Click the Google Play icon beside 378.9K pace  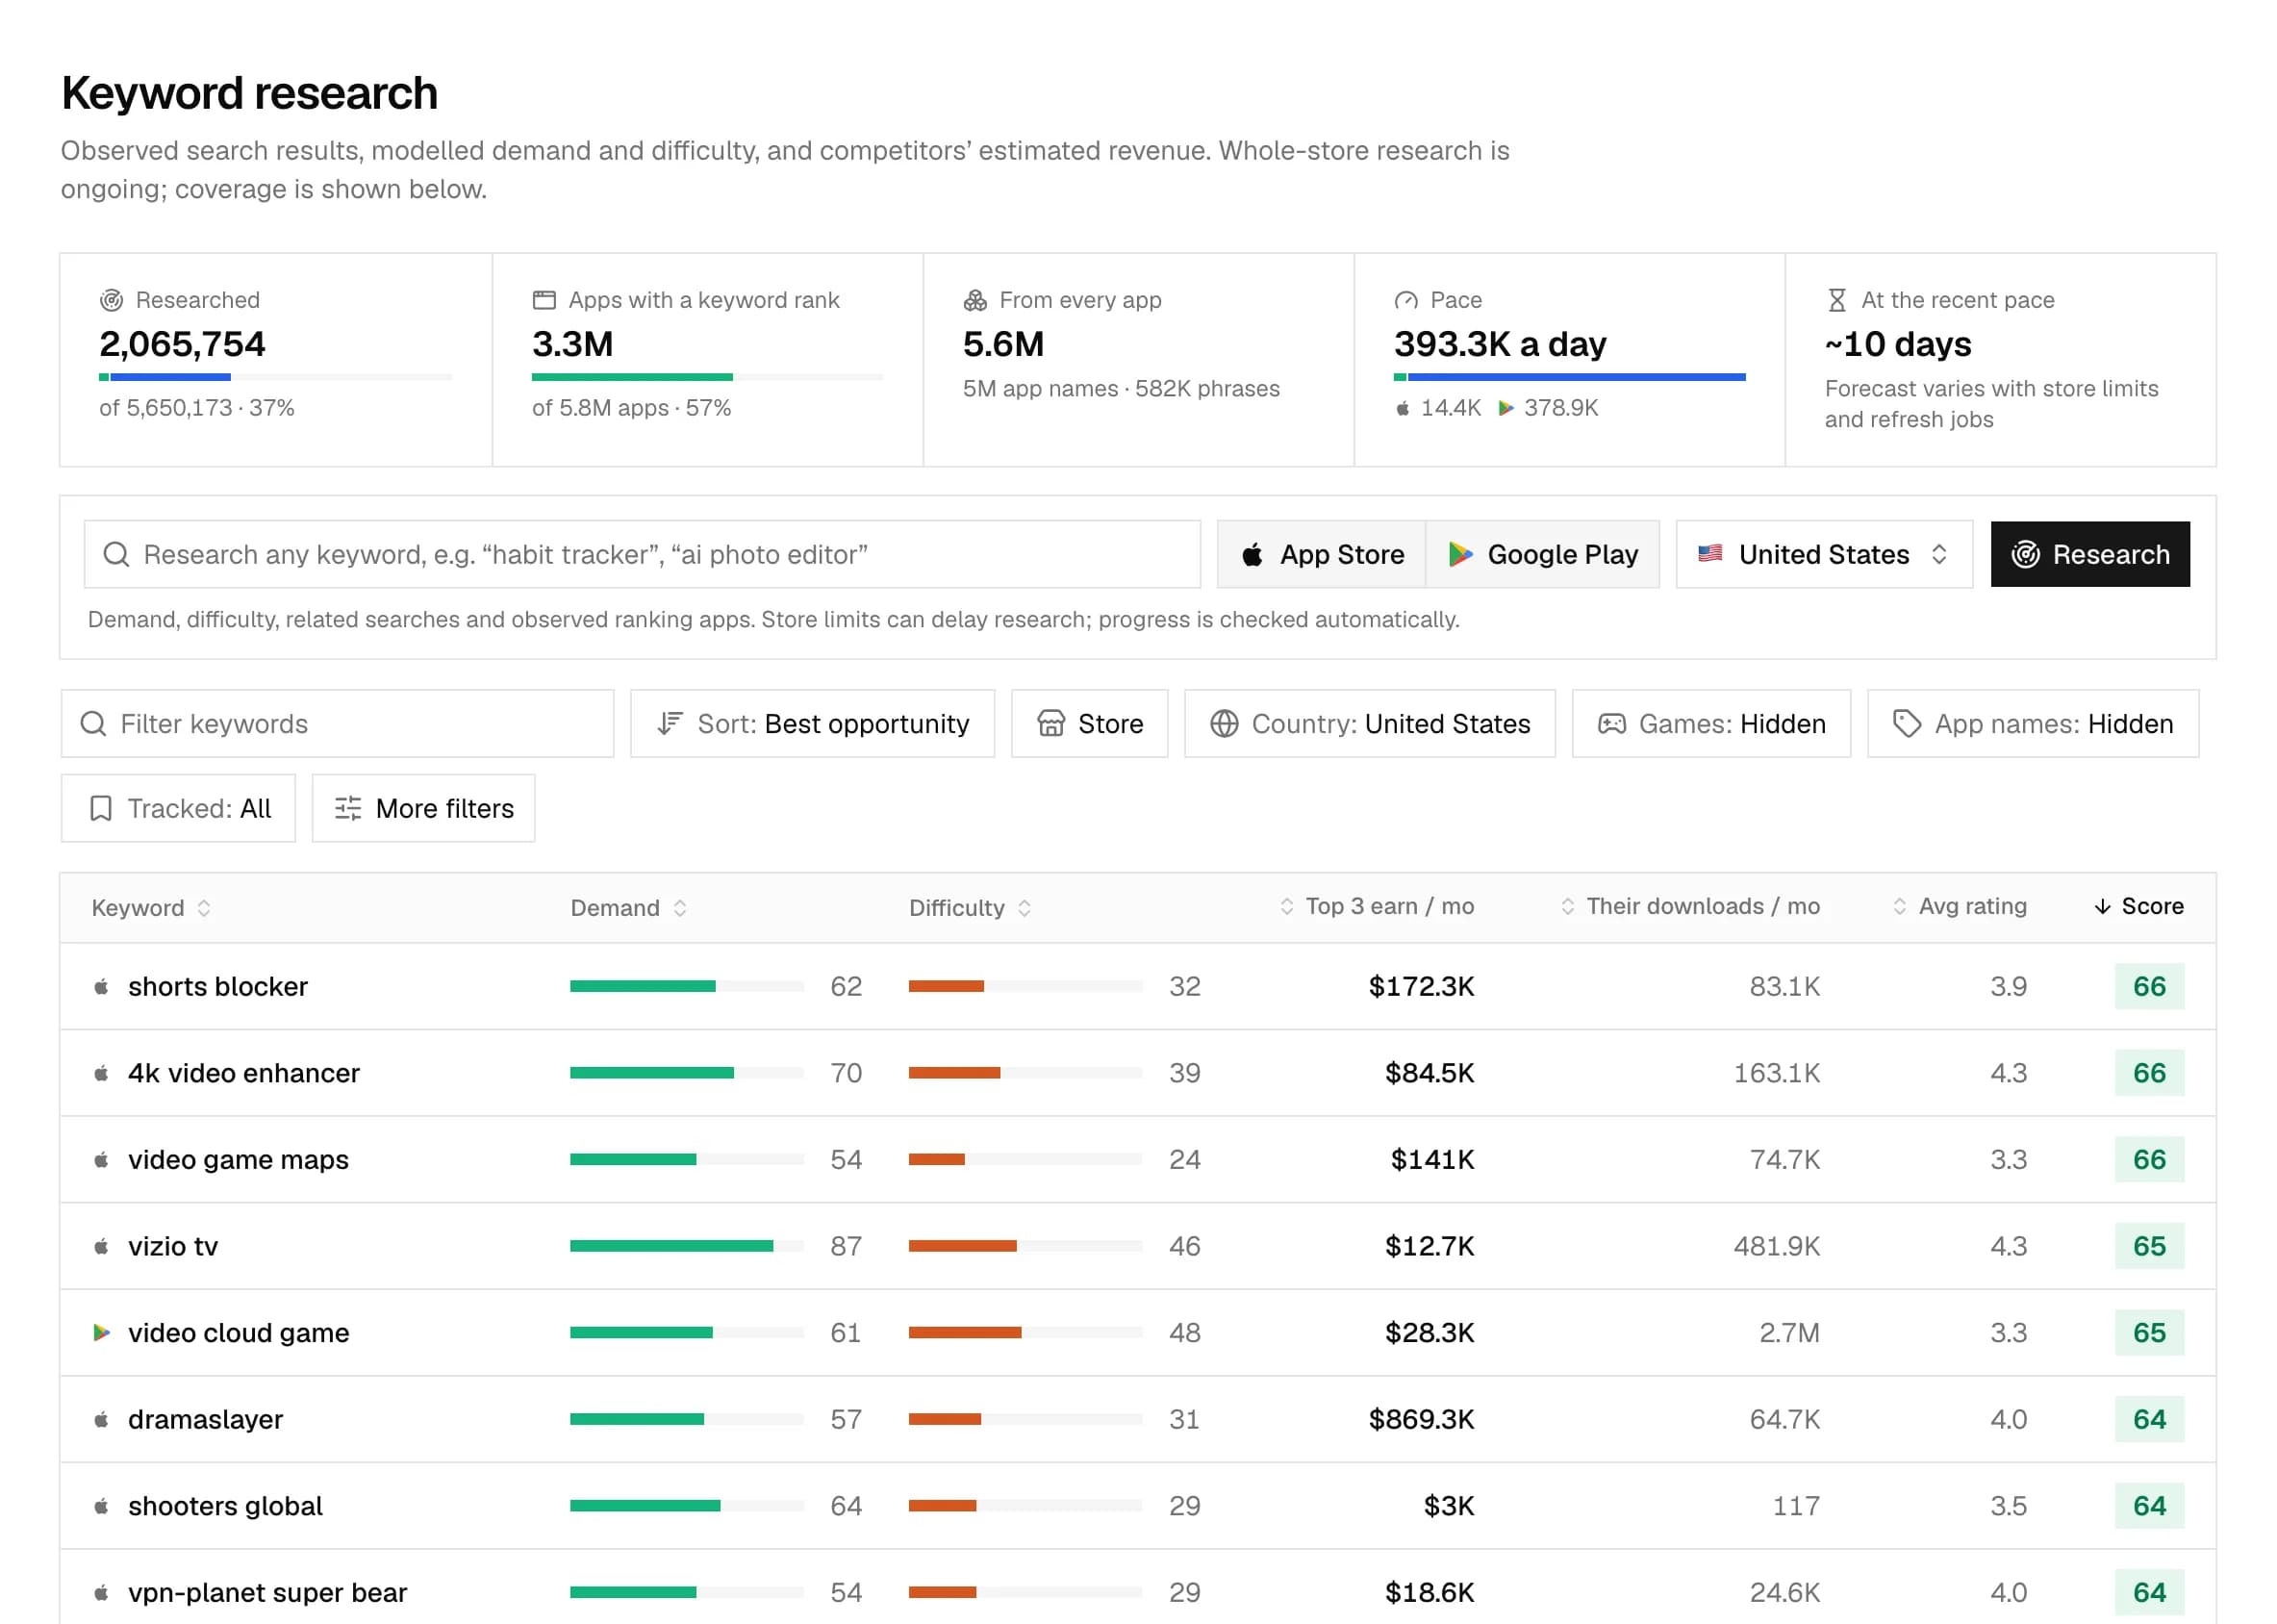pos(1506,408)
